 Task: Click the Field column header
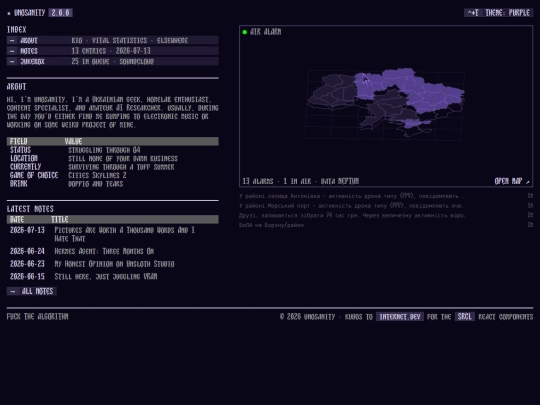coord(19,141)
